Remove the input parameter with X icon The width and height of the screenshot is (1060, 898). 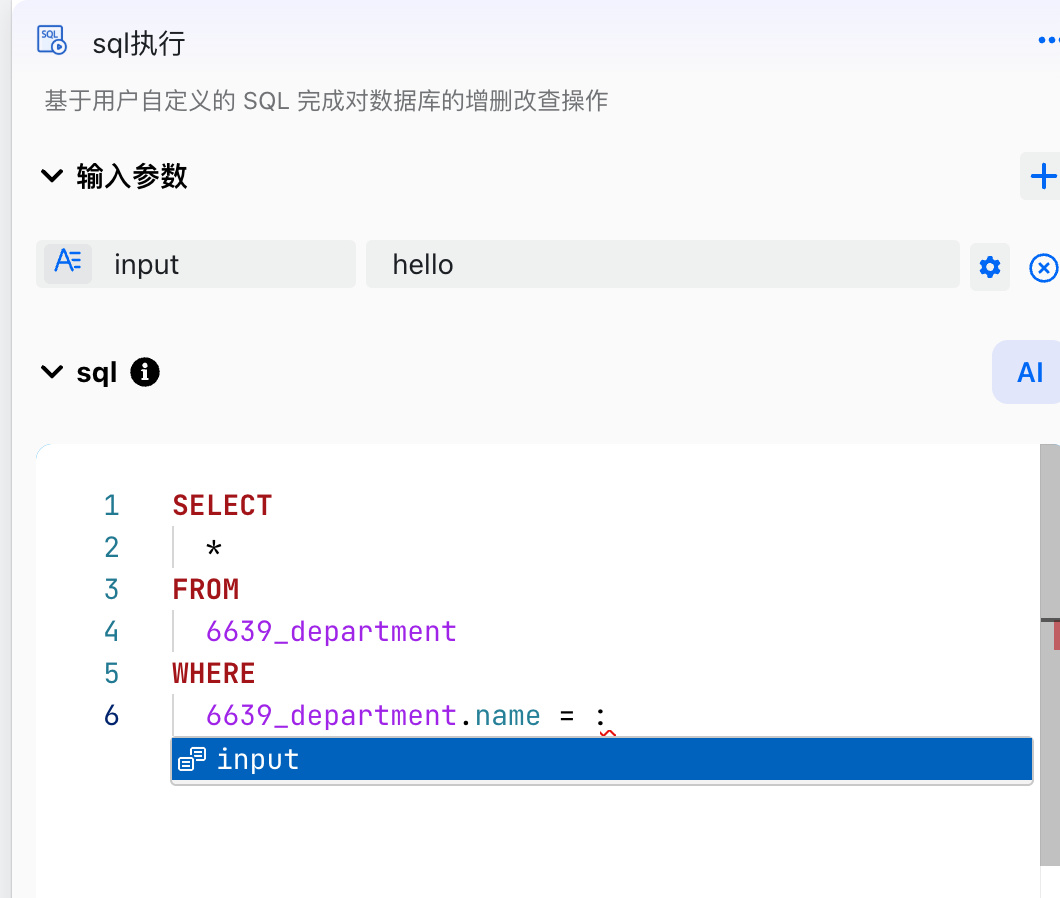click(1043, 268)
